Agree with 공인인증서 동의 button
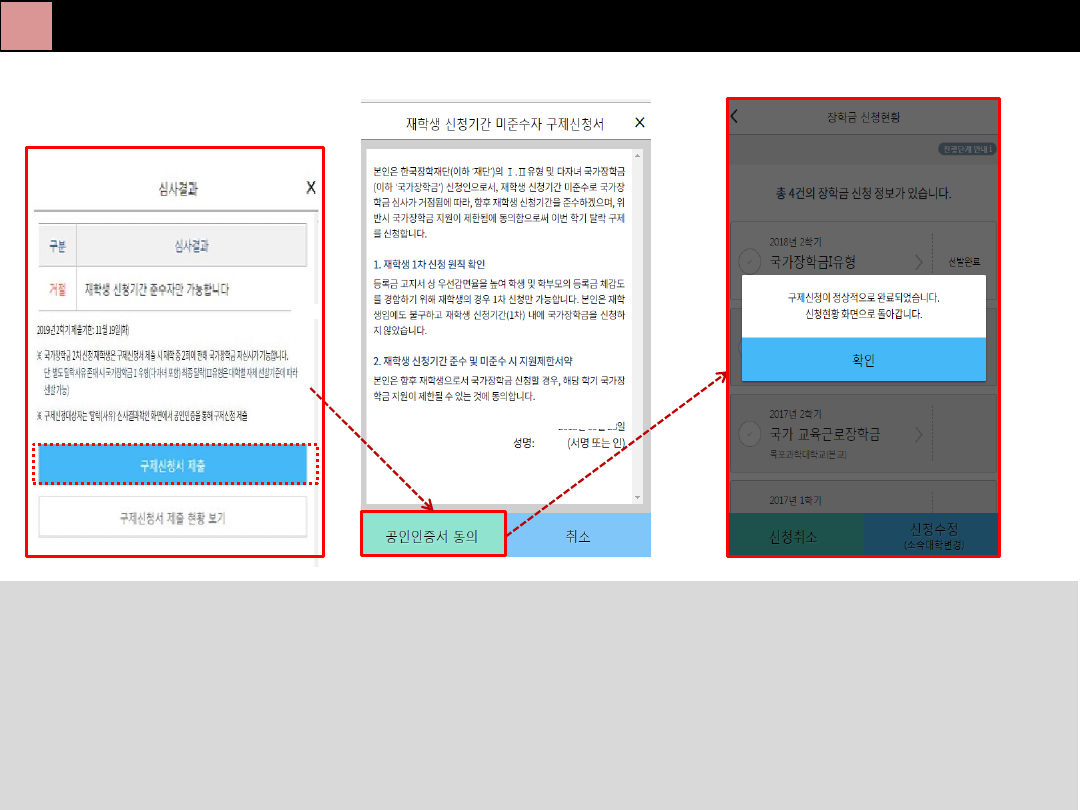 pos(432,536)
